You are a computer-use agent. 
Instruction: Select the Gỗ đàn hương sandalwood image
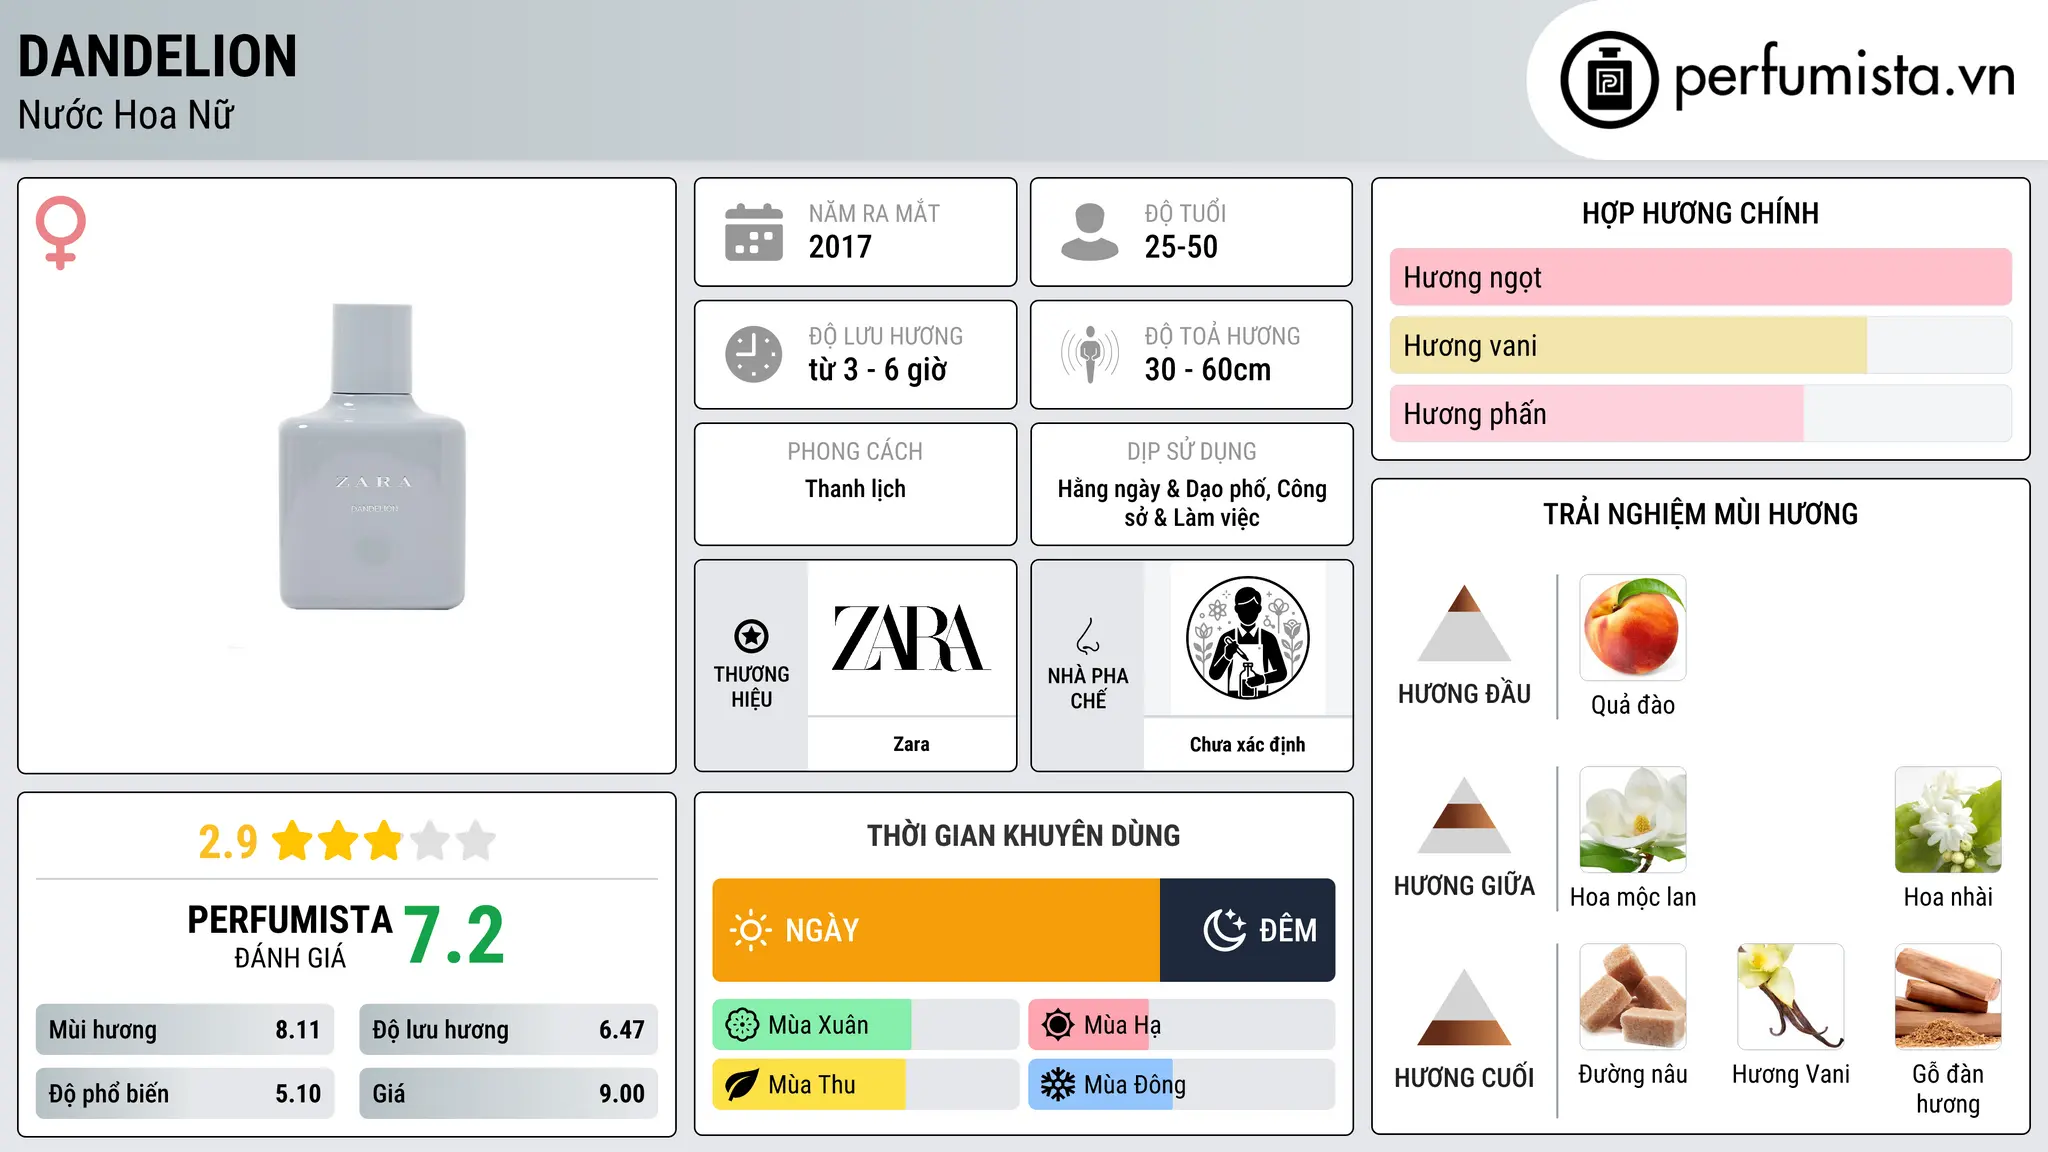click(1948, 997)
